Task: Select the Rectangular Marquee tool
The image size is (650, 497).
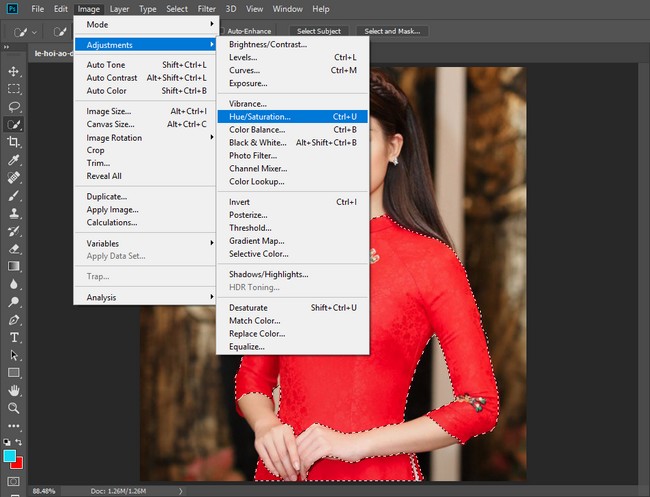Action: click(14, 89)
